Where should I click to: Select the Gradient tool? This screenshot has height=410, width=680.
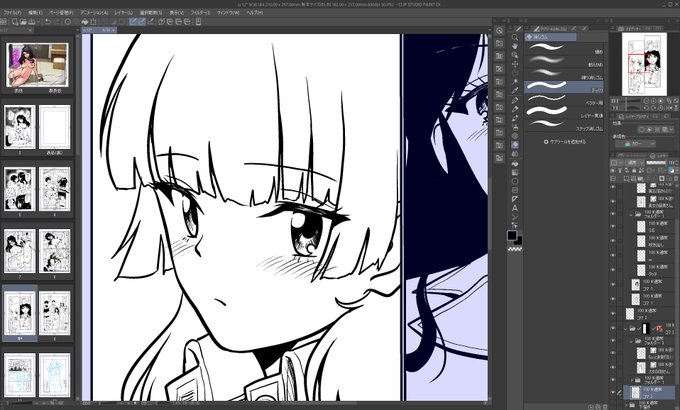pyautogui.click(x=515, y=172)
